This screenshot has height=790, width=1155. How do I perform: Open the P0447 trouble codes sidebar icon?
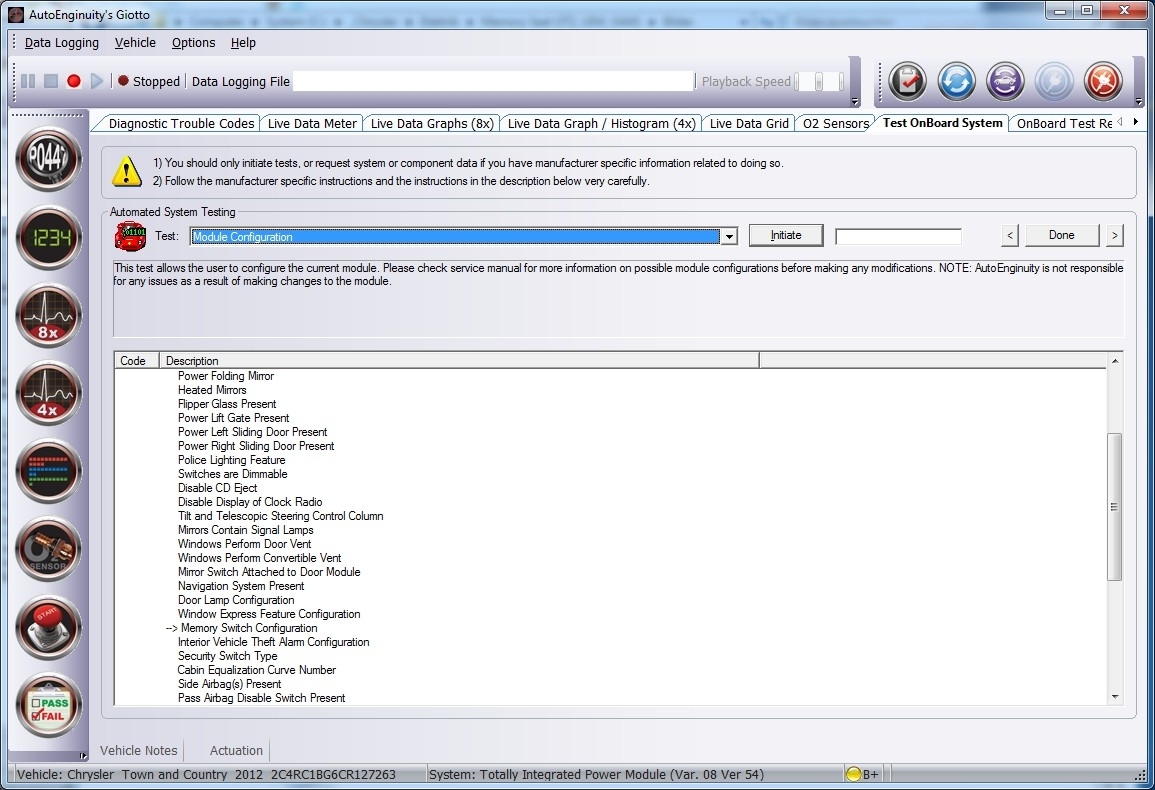49,158
